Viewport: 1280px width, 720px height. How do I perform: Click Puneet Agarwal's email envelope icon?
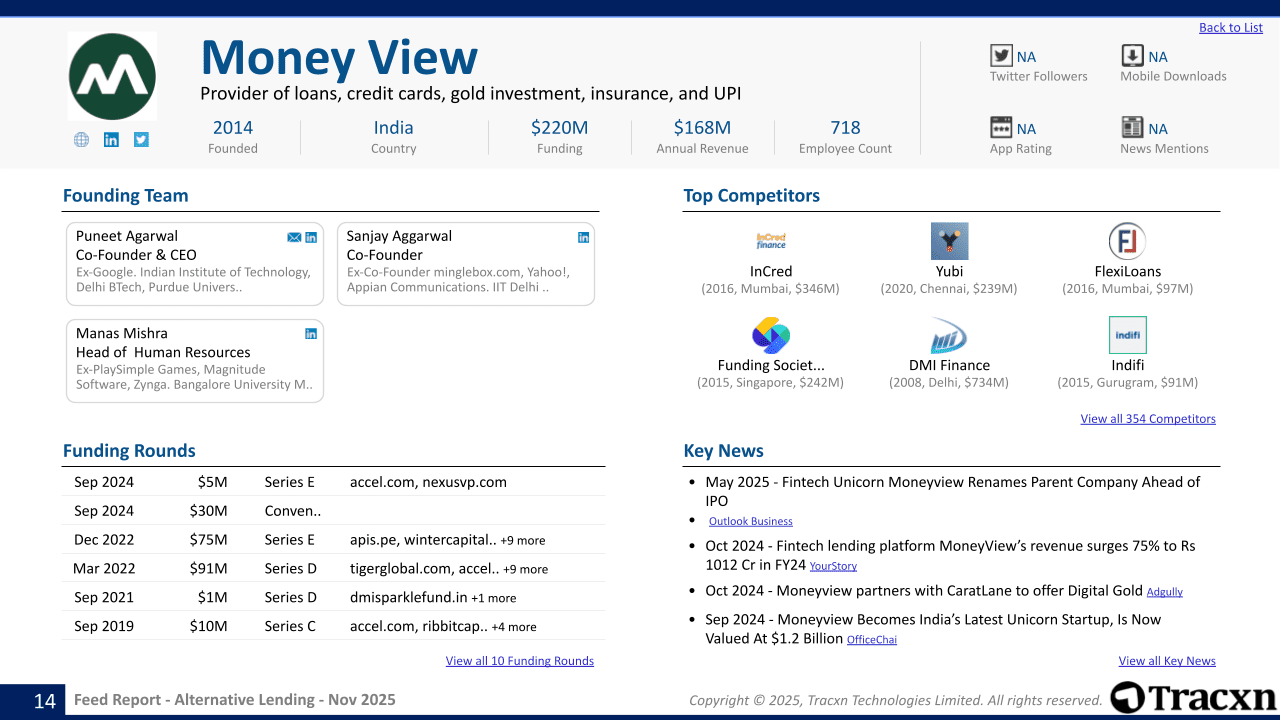(x=294, y=237)
